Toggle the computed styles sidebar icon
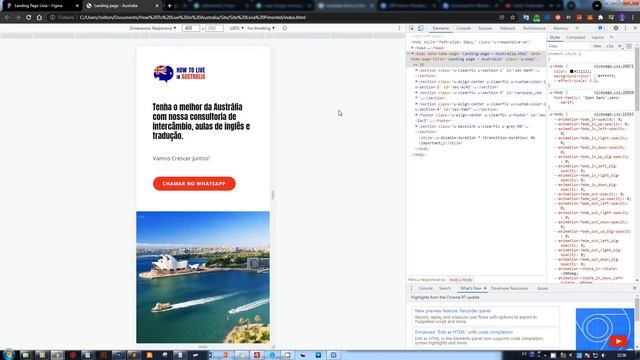 point(629,46)
